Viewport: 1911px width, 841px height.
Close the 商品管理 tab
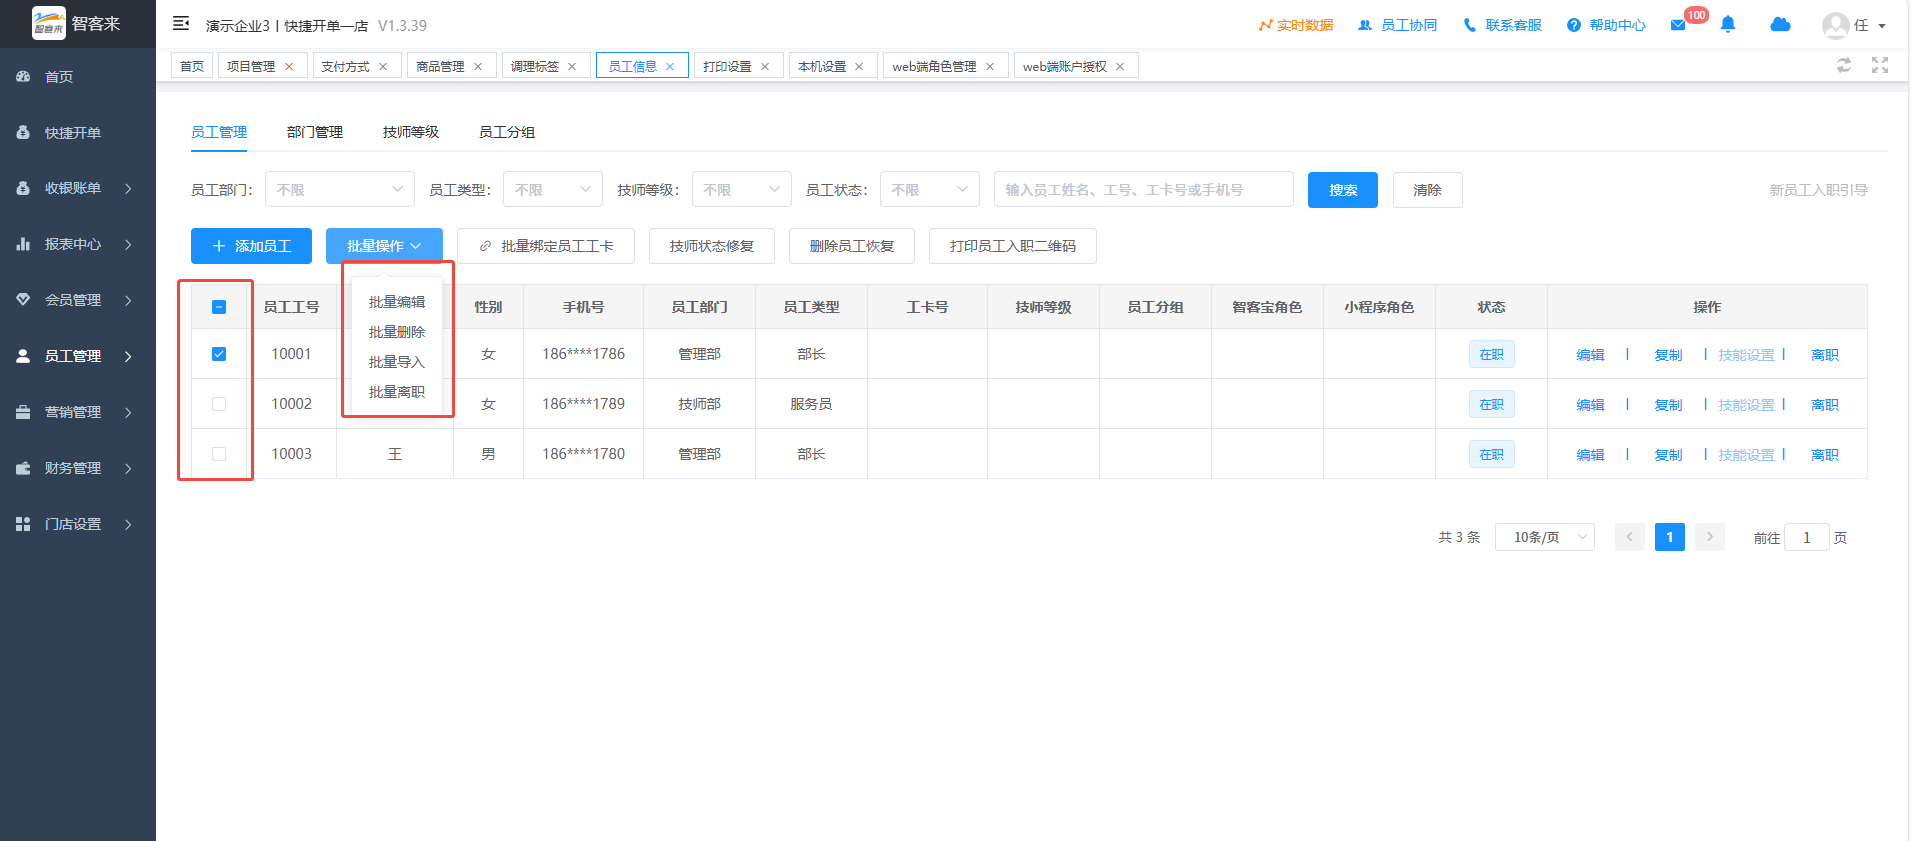[x=478, y=66]
